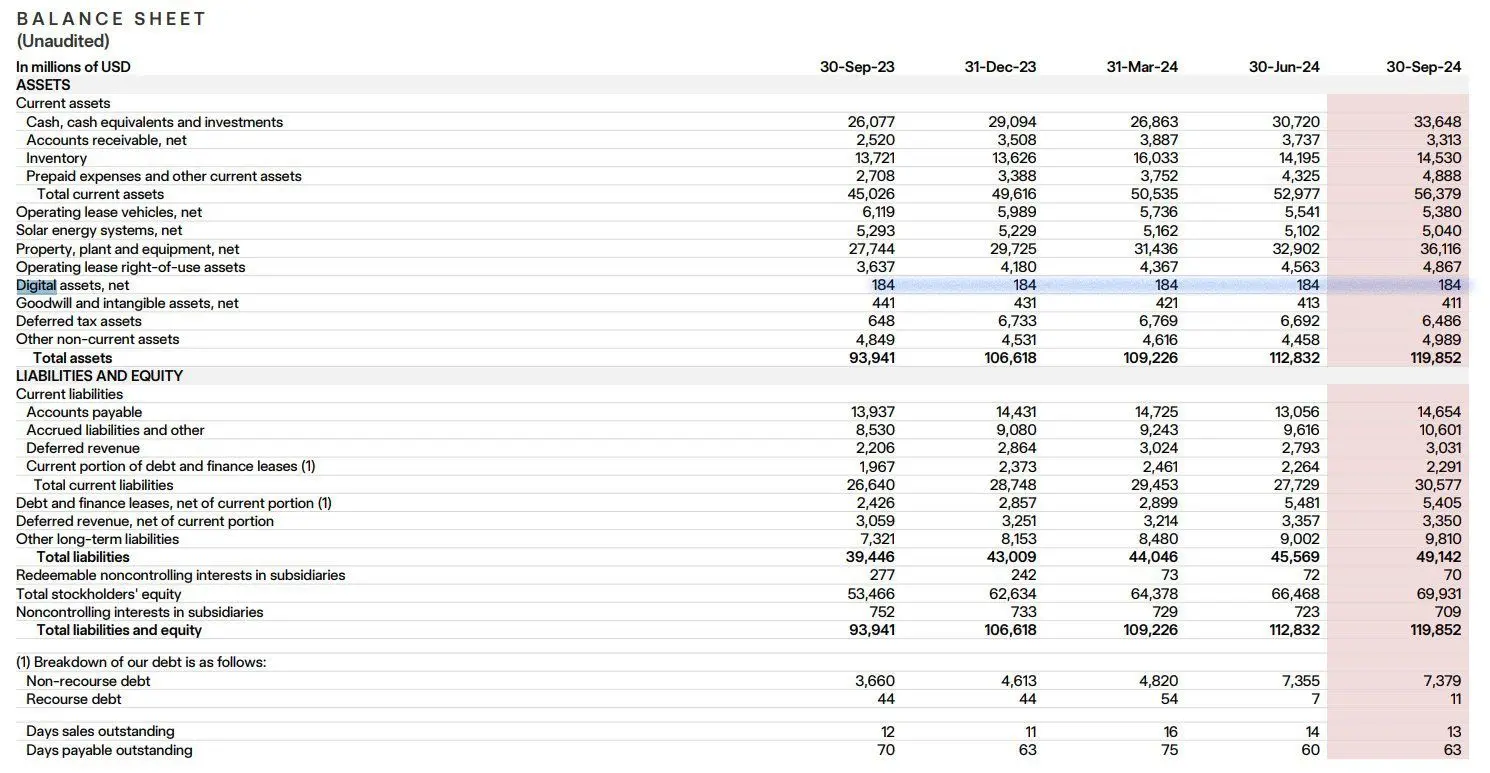
Task: Select the 'Total stockholders' equity' row label
Action: tap(99, 594)
